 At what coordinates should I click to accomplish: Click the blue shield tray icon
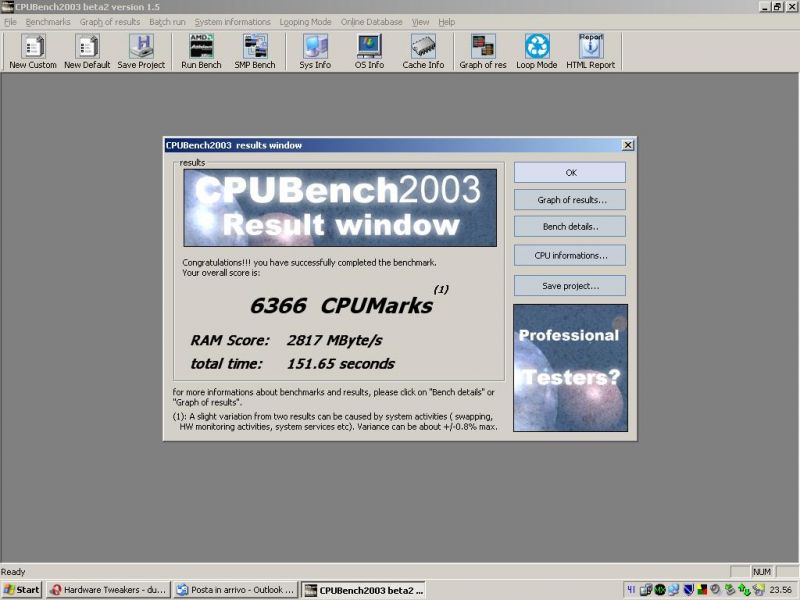coord(688,590)
